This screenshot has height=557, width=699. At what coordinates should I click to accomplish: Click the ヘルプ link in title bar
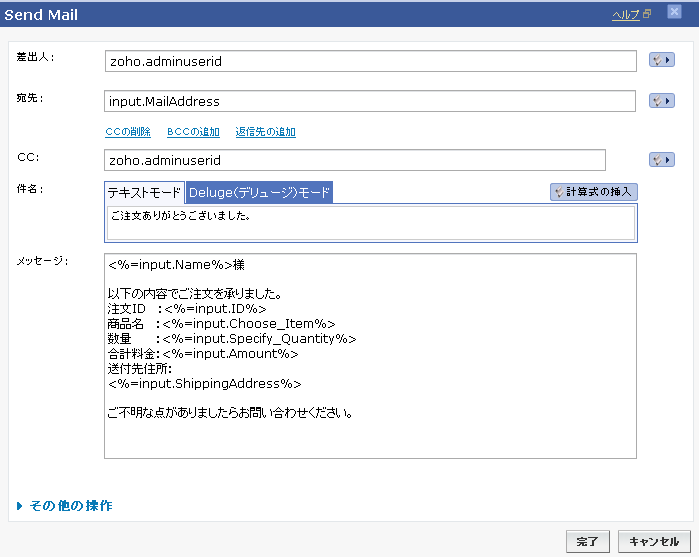point(626,15)
